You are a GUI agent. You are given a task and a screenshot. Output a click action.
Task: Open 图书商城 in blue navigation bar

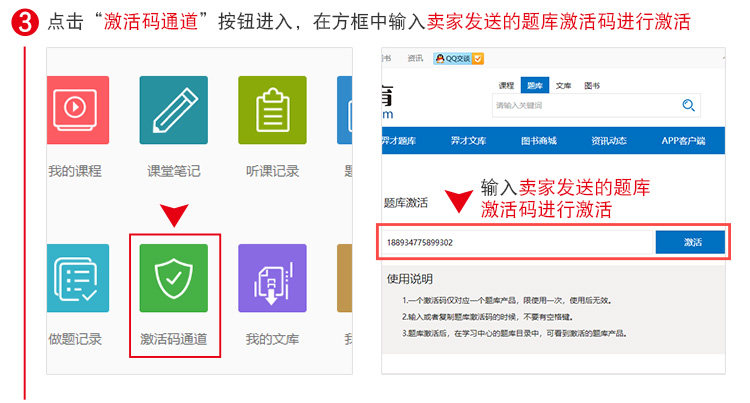click(x=539, y=141)
